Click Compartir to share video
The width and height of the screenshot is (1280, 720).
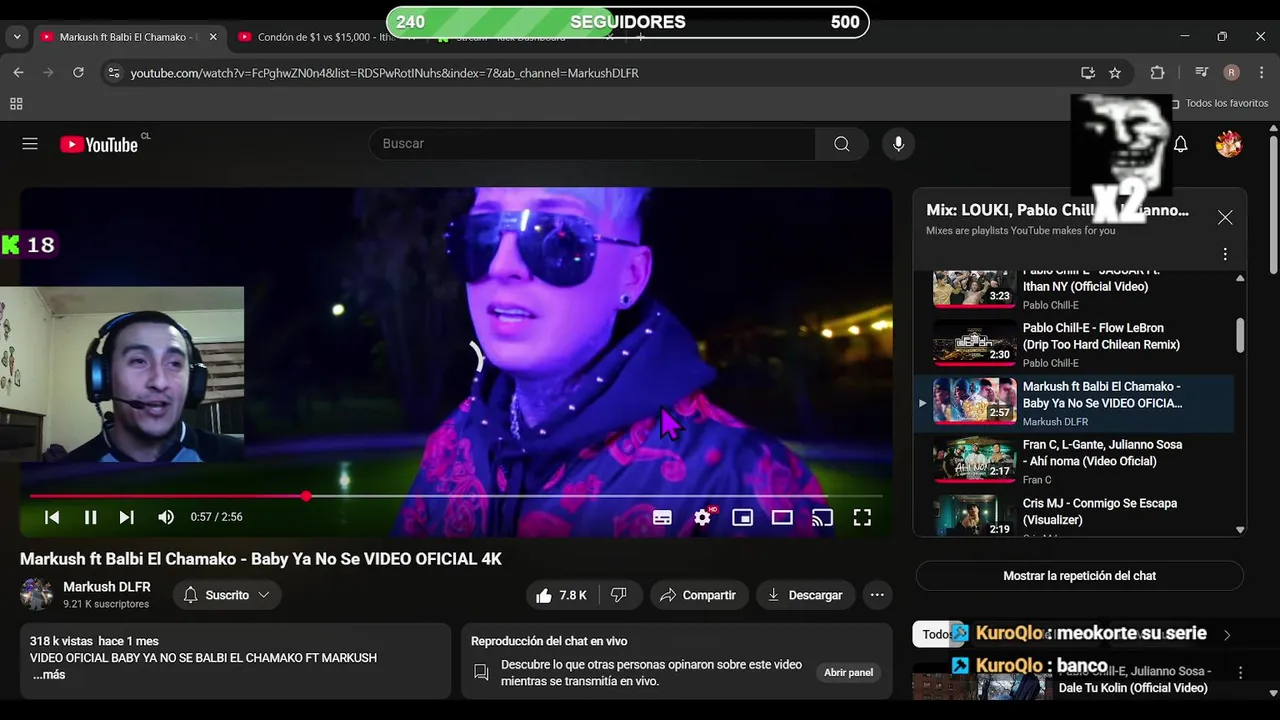[x=698, y=595]
